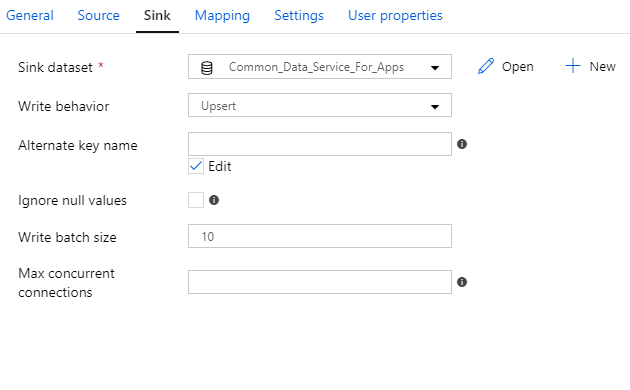Click the pencil icon next to Open
The image size is (630, 390).
[486, 66]
